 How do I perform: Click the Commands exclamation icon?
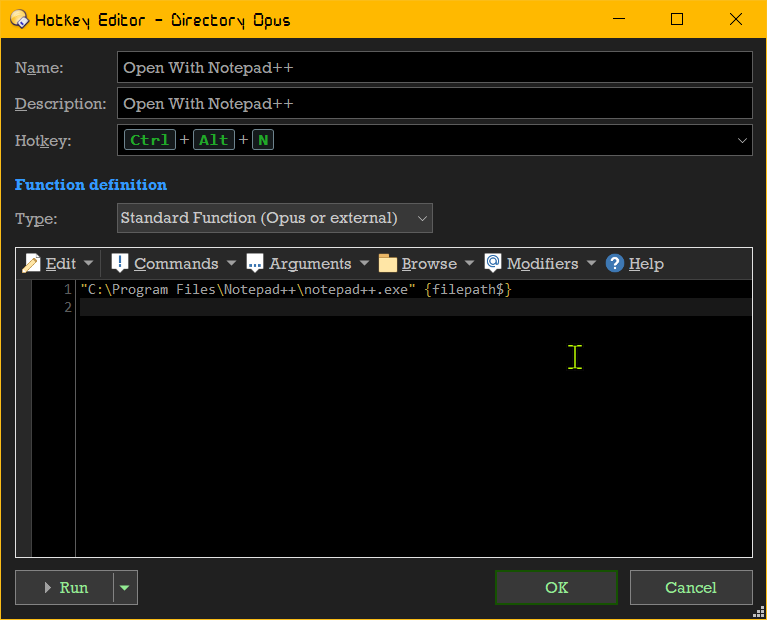pyautogui.click(x=119, y=263)
